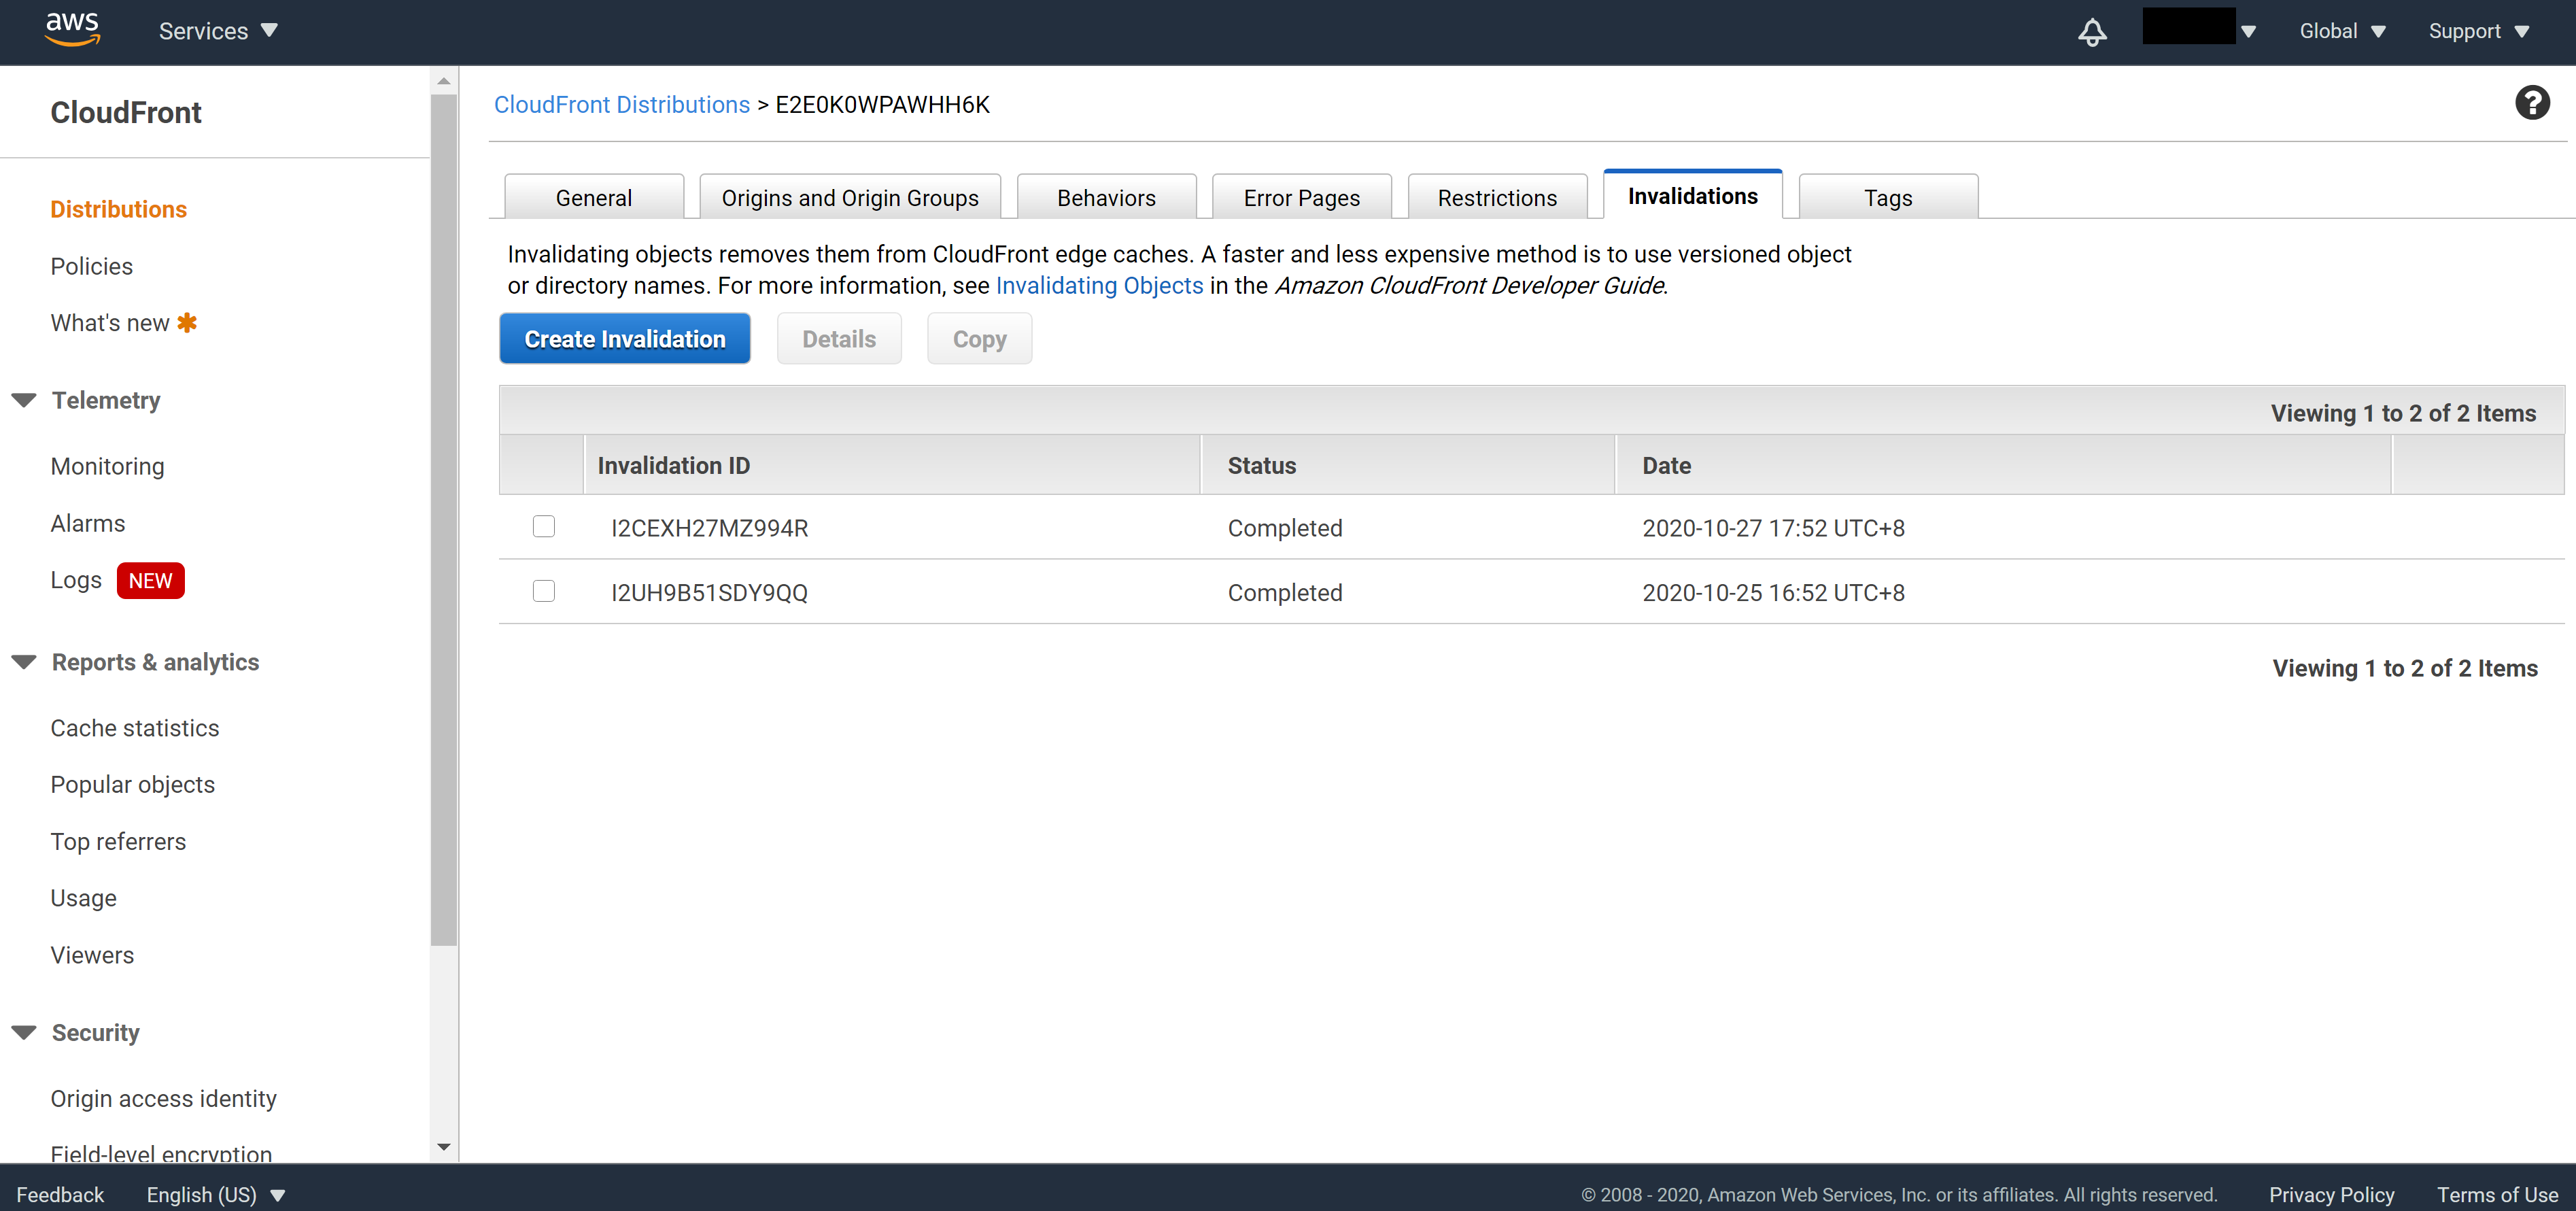2576x1211 pixels.
Task: Select checkbox for invalidation I2UH9B51SDY9QQ
Action: [544, 591]
